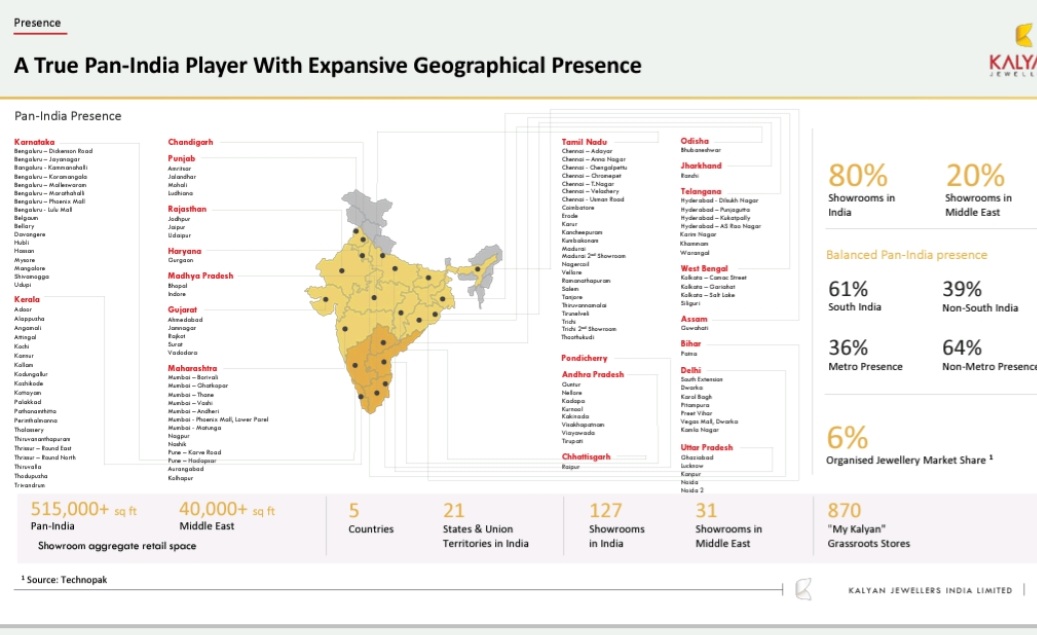Select the 'Odisha' state heading
1037x635 pixels.
[694, 141]
